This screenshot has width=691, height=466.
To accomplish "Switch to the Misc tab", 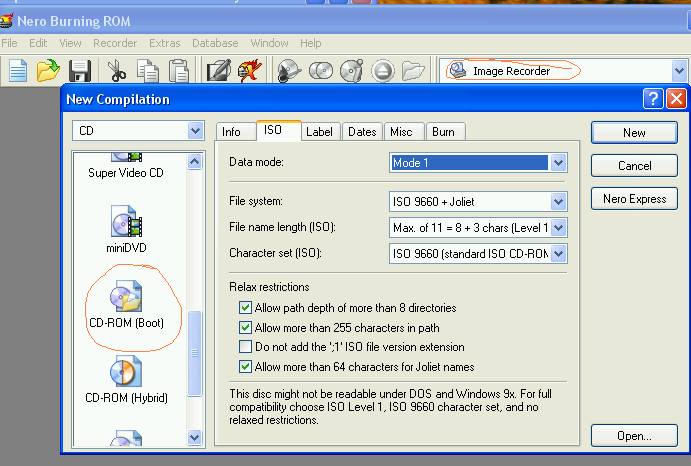I will pos(401,132).
